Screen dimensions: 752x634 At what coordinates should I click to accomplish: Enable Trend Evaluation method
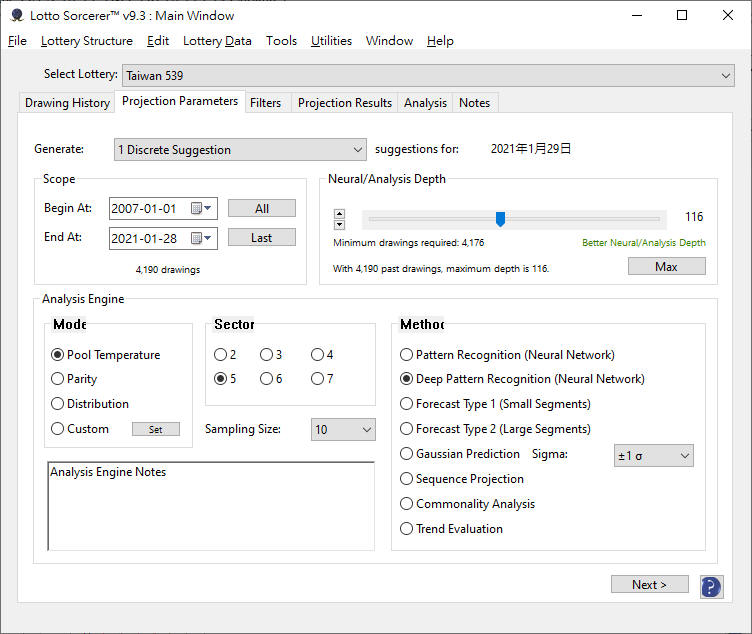(406, 529)
